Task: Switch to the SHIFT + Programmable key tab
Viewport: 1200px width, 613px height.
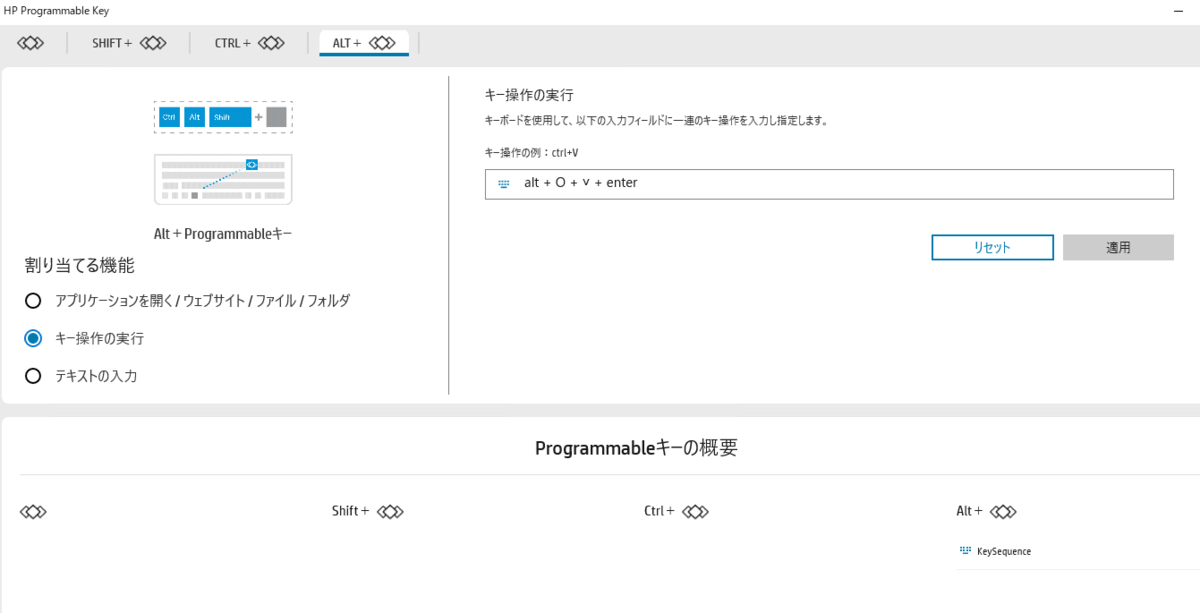Action: tap(128, 43)
